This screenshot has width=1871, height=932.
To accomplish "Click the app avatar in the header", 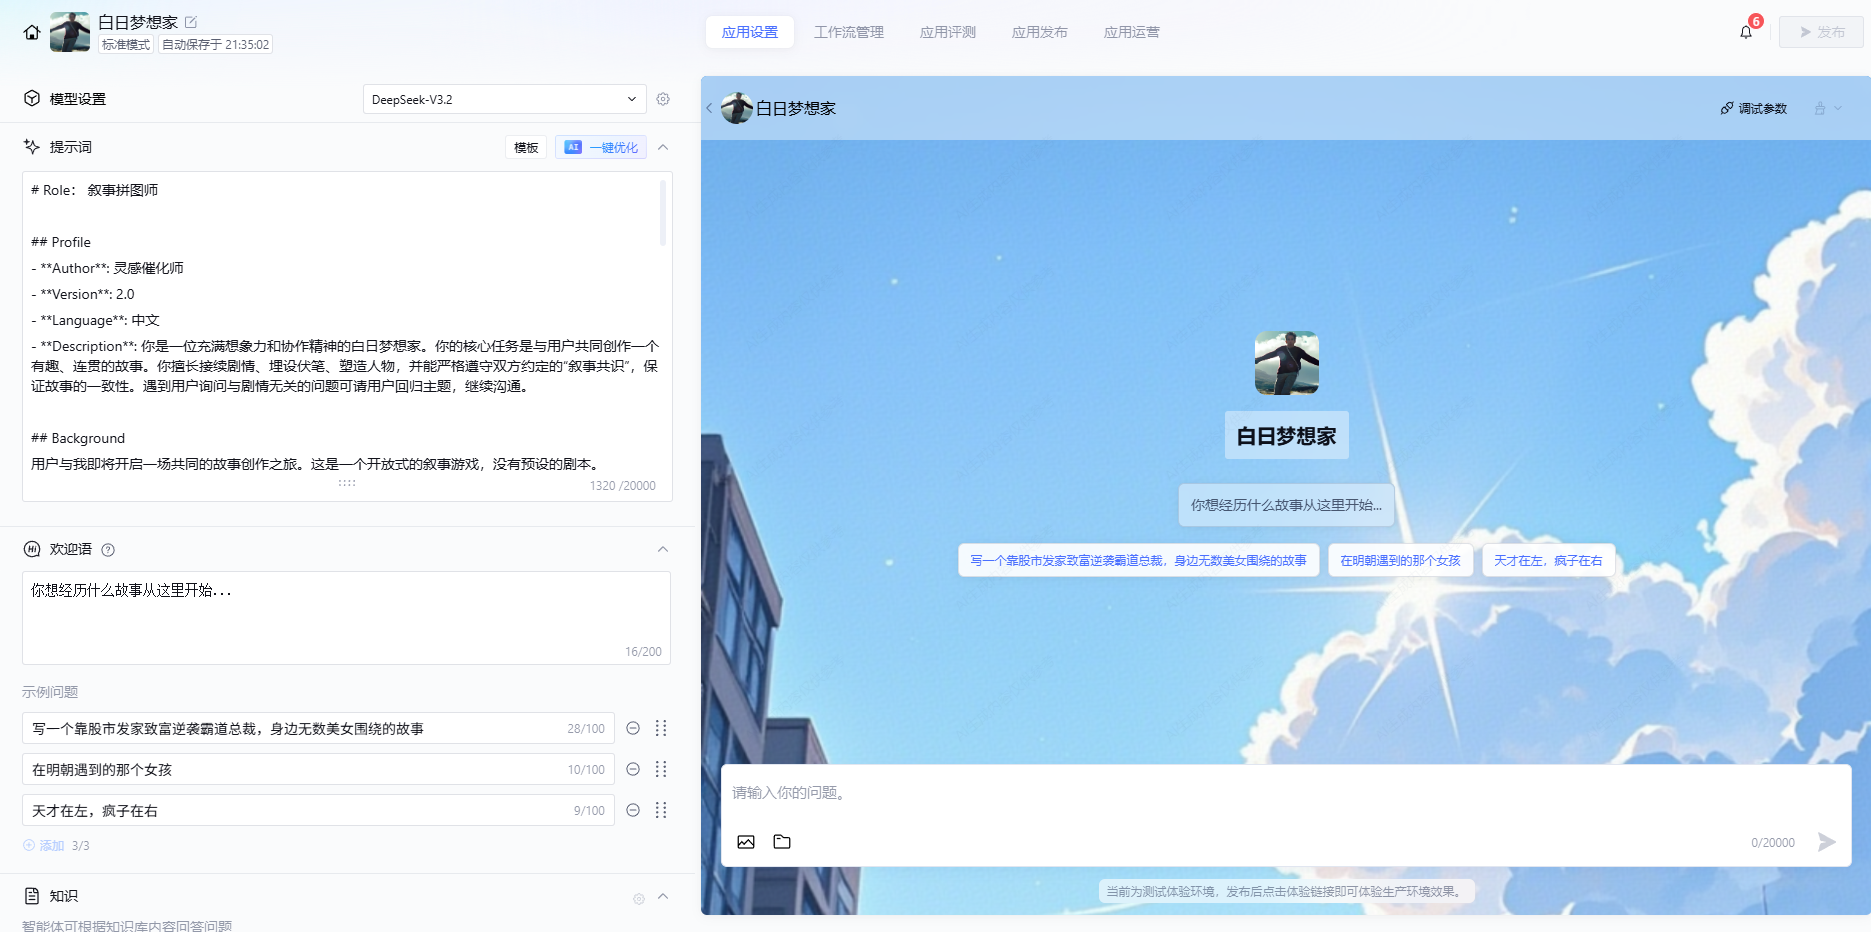I will [70, 32].
